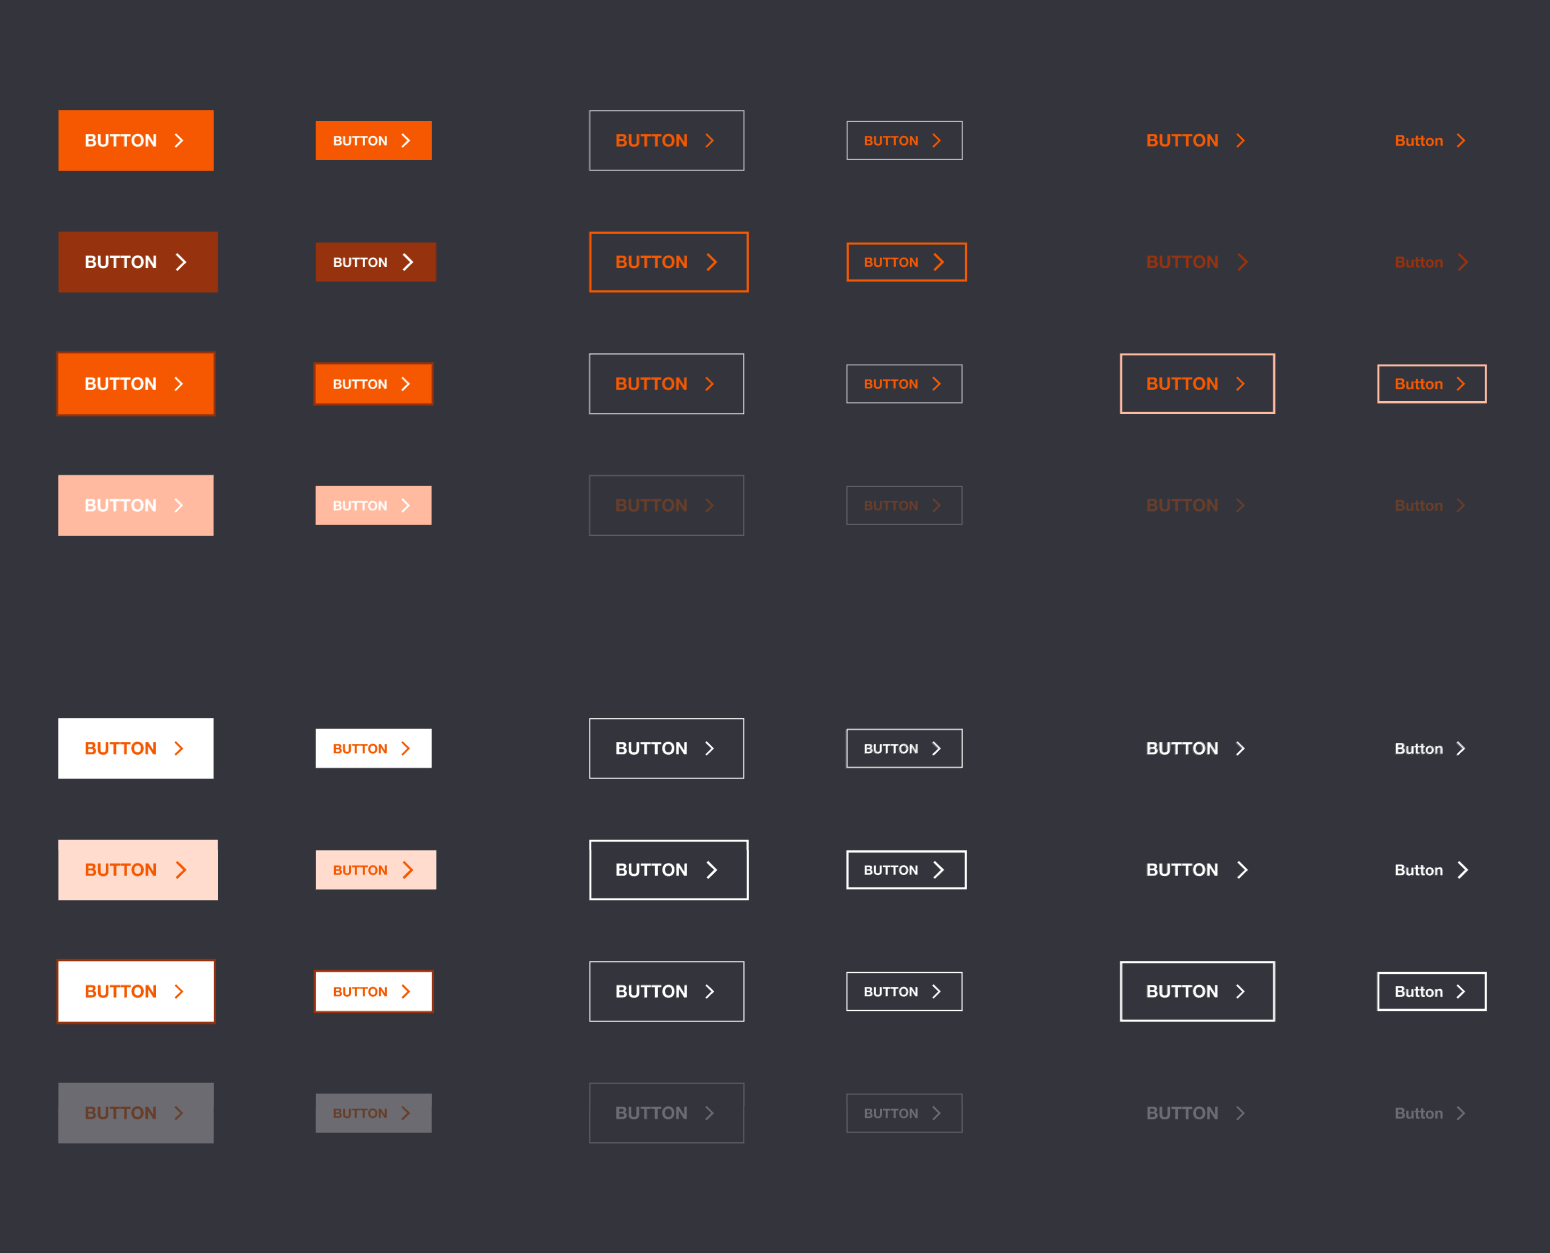This screenshot has height=1253, width=1550.
Task: Click the gray disabled small solid button
Action: 373,1113
